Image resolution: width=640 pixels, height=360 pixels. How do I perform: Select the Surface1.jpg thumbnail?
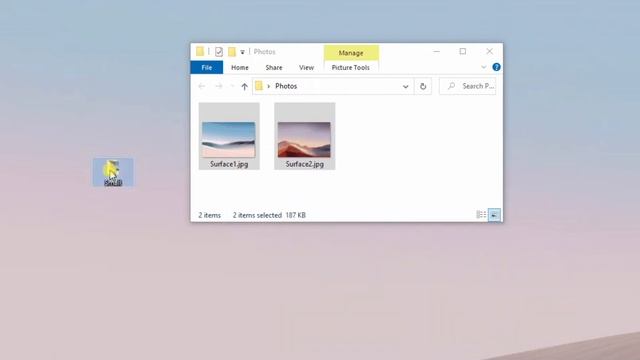coord(229,140)
